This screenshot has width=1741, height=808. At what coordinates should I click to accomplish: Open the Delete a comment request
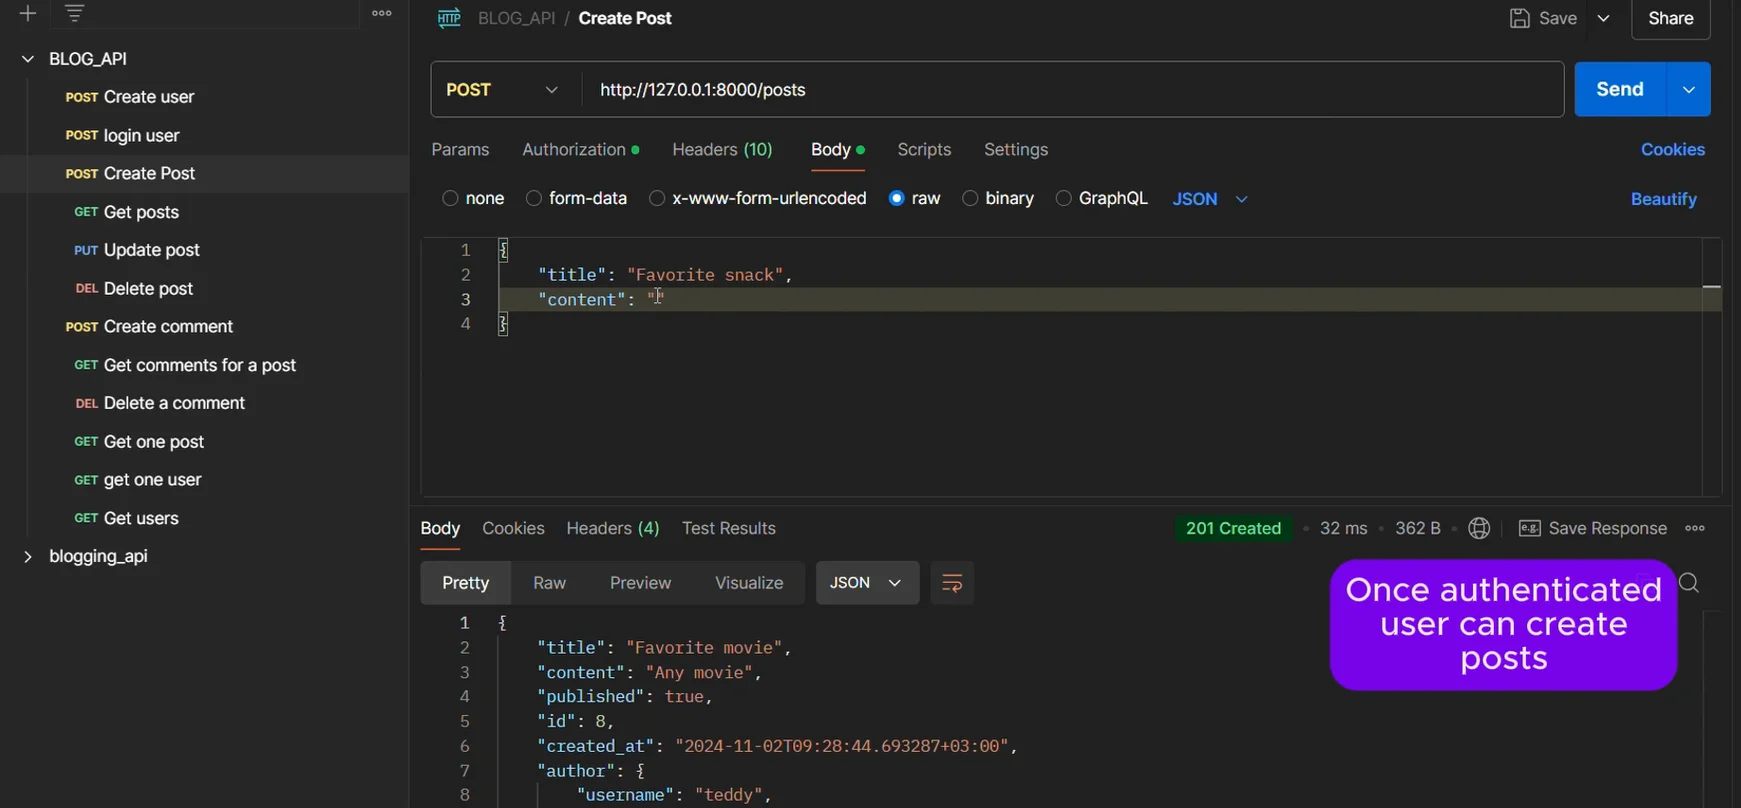174,403
